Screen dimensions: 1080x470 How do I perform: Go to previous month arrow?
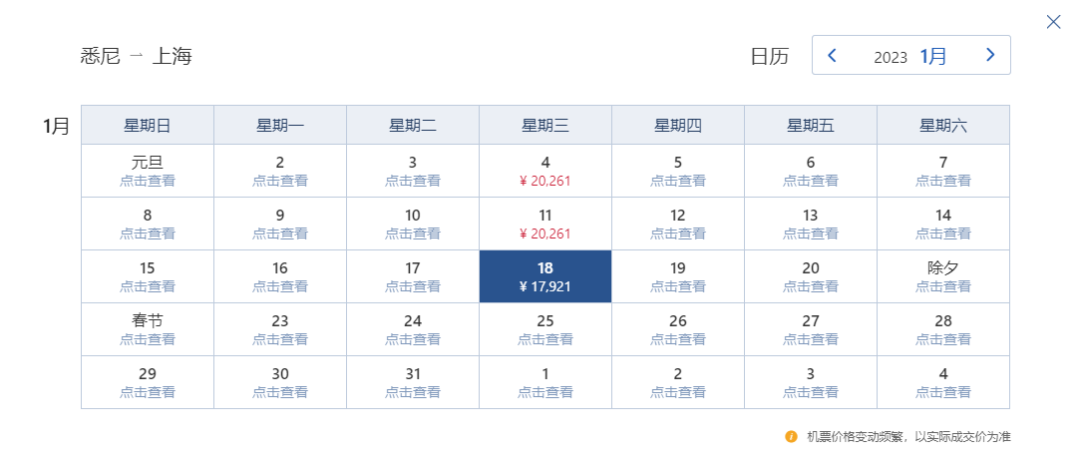pos(832,56)
